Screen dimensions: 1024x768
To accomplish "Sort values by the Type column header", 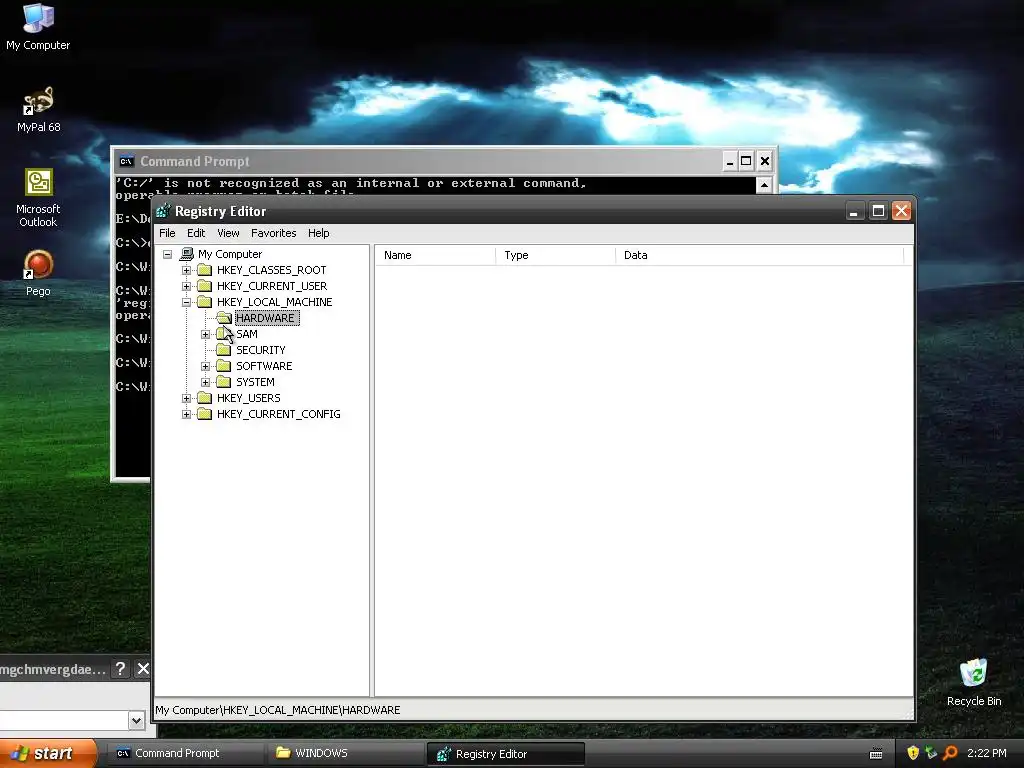I will (x=555, y=255).
